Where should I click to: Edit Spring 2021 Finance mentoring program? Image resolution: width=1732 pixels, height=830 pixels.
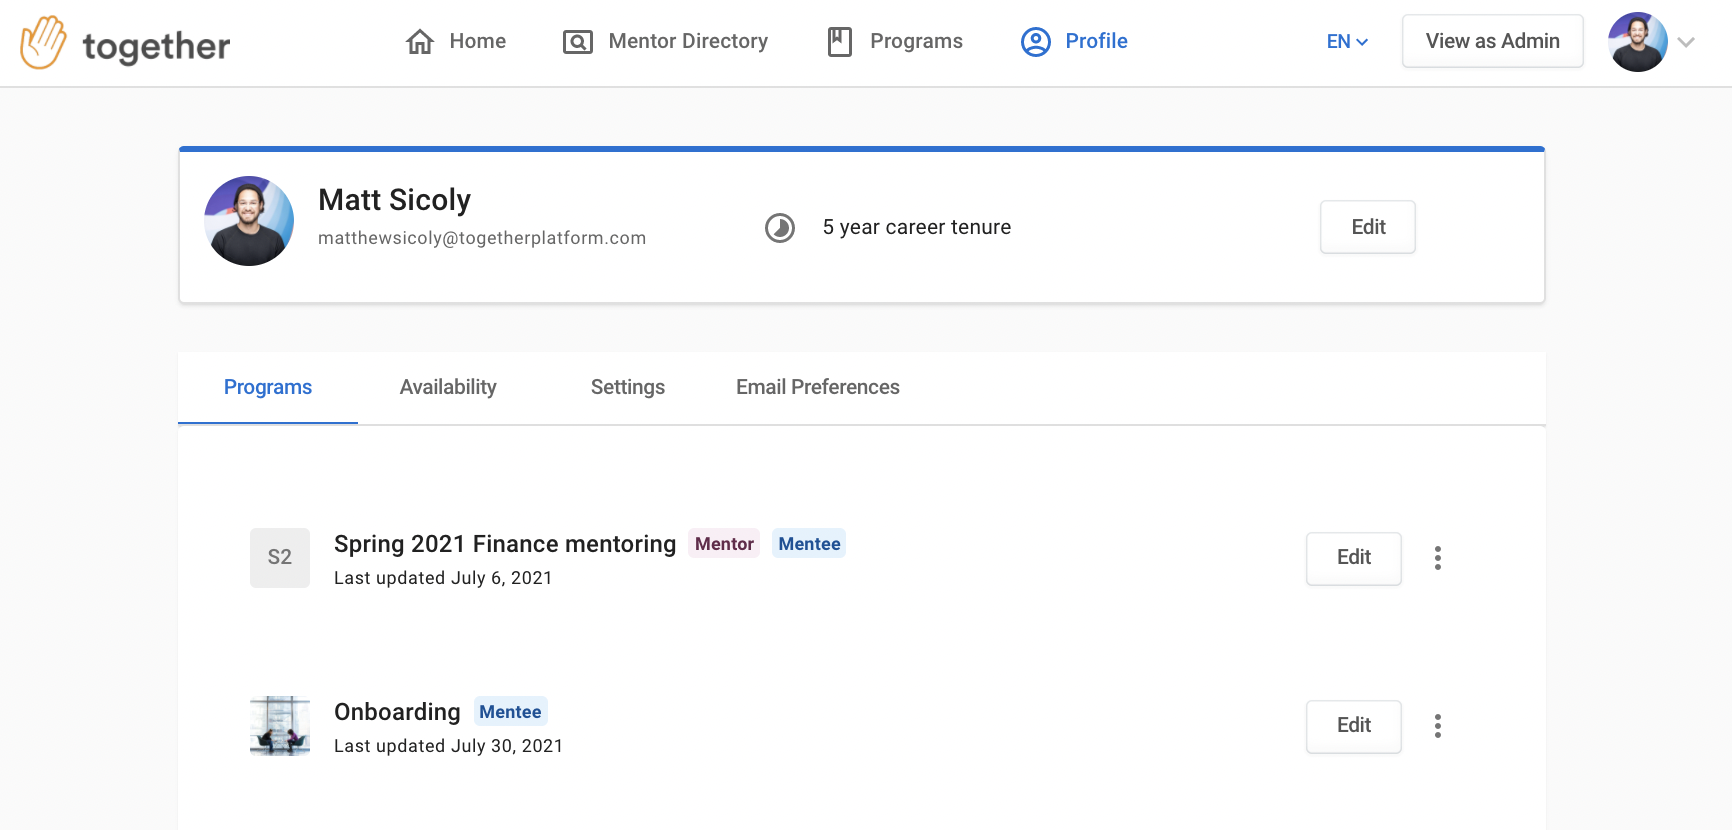(x=1354, y=558)
